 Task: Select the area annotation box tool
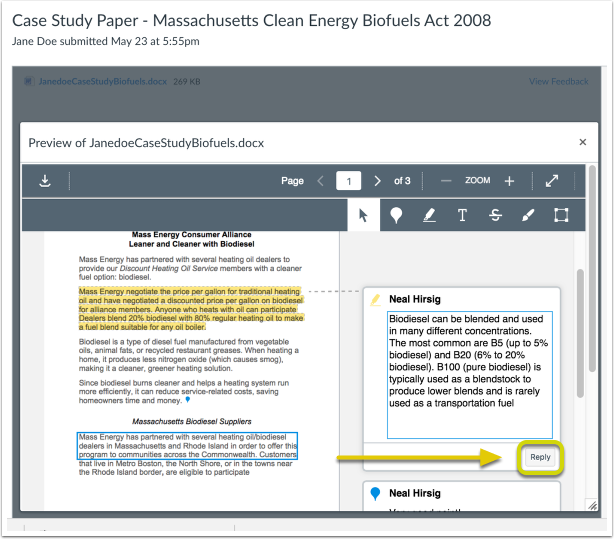561,215
